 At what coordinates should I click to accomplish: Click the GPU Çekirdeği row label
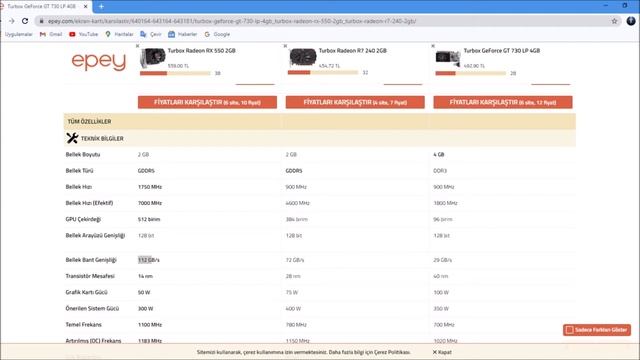tap(83, 219)
